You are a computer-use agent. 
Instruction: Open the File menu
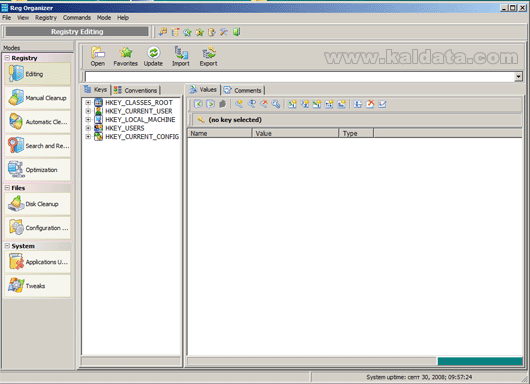(6, 18)
